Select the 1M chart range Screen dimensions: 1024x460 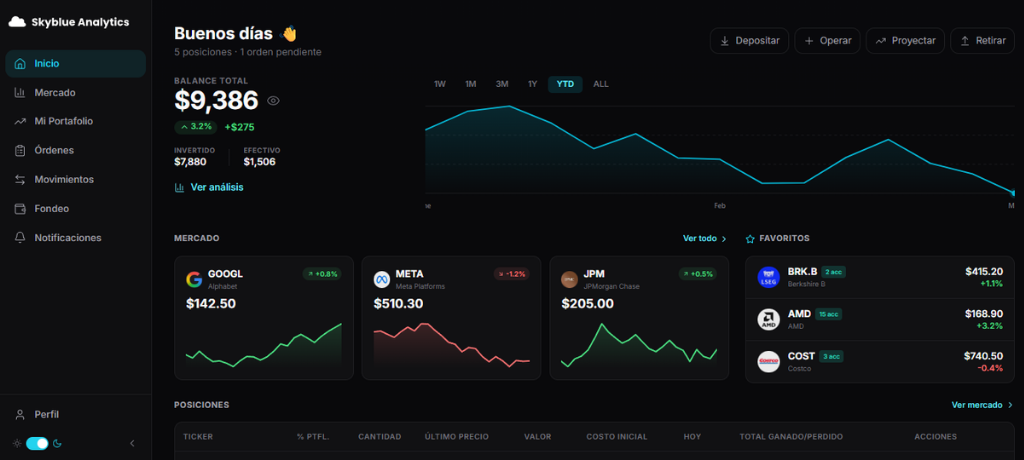[x=471, y=84]
